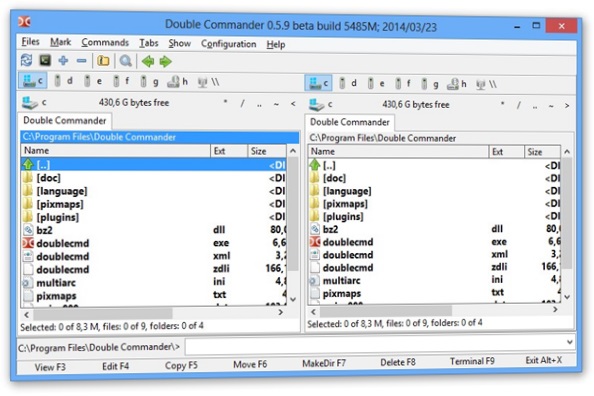Select drive e in right drive bar
Screen dimensions: 594x396
pyautogui.click(x=376, y=83)
